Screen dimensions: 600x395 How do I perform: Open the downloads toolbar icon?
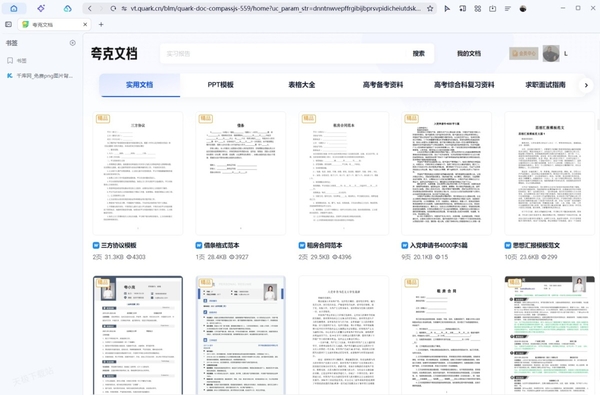click(x=492, y=8)
